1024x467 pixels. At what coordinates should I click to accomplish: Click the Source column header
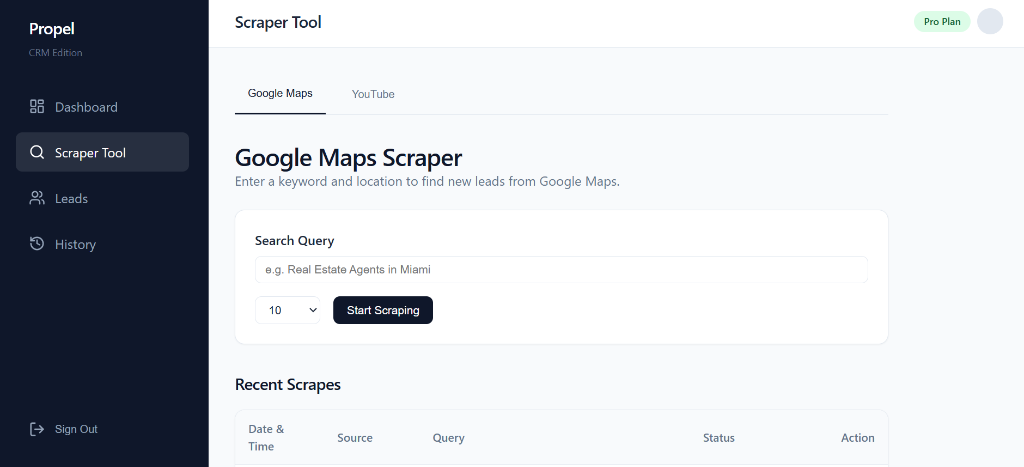[354, 438]
